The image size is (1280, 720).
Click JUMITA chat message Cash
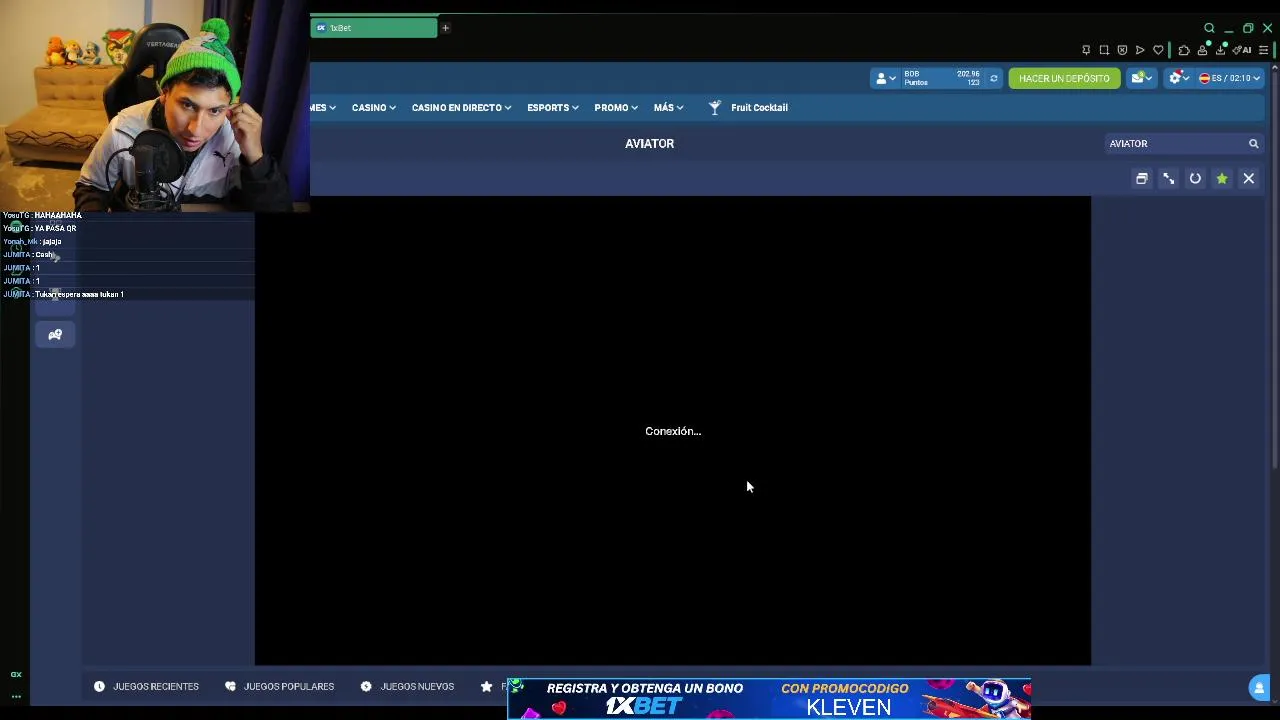coord(45,254)
